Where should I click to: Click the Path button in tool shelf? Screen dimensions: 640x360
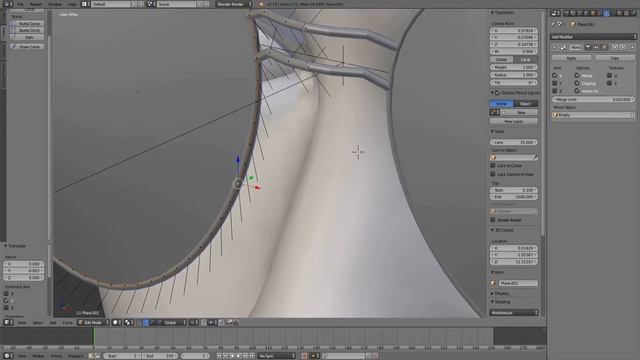coord(27,37)
